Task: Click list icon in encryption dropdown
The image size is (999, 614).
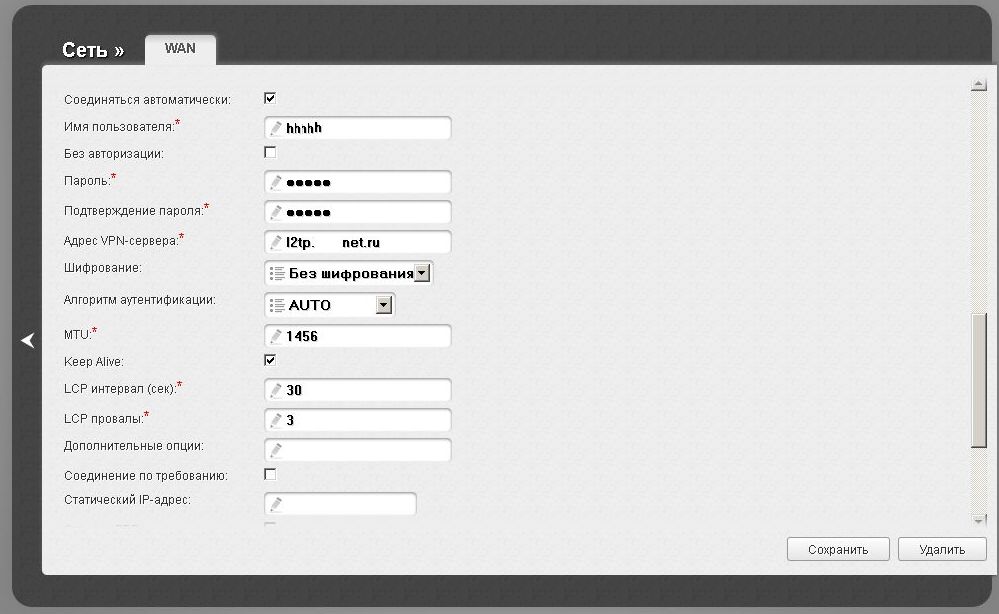Action: pyautogui.click(x=277, y=273)
